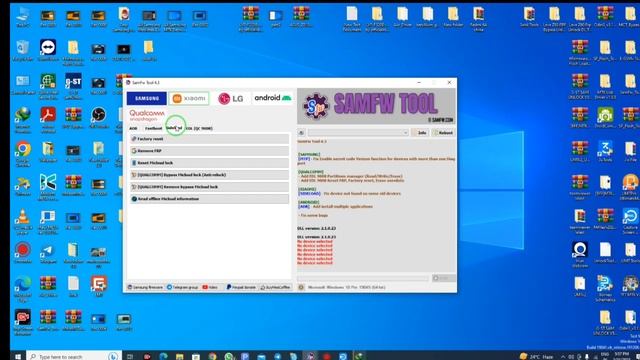This screenshot has width=640, height=360.
Task: Open the Fastboot sub-tab
Action: (x=153, y=128)
